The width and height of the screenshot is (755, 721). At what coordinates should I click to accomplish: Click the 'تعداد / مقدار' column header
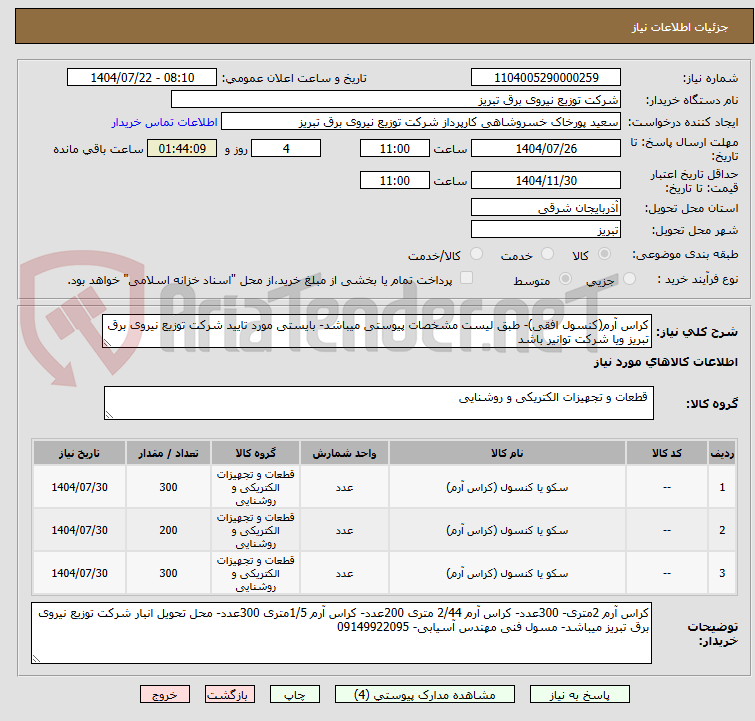168,453
